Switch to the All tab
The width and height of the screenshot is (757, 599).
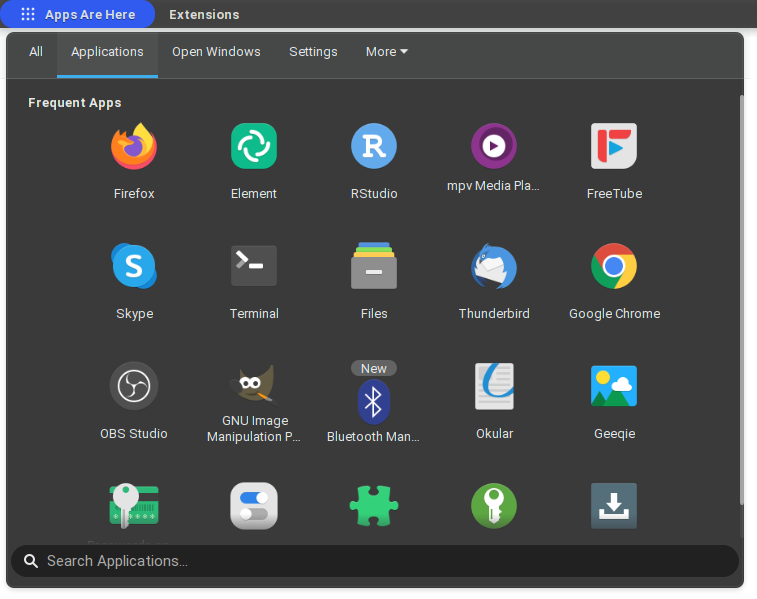(x=36, y=52)
